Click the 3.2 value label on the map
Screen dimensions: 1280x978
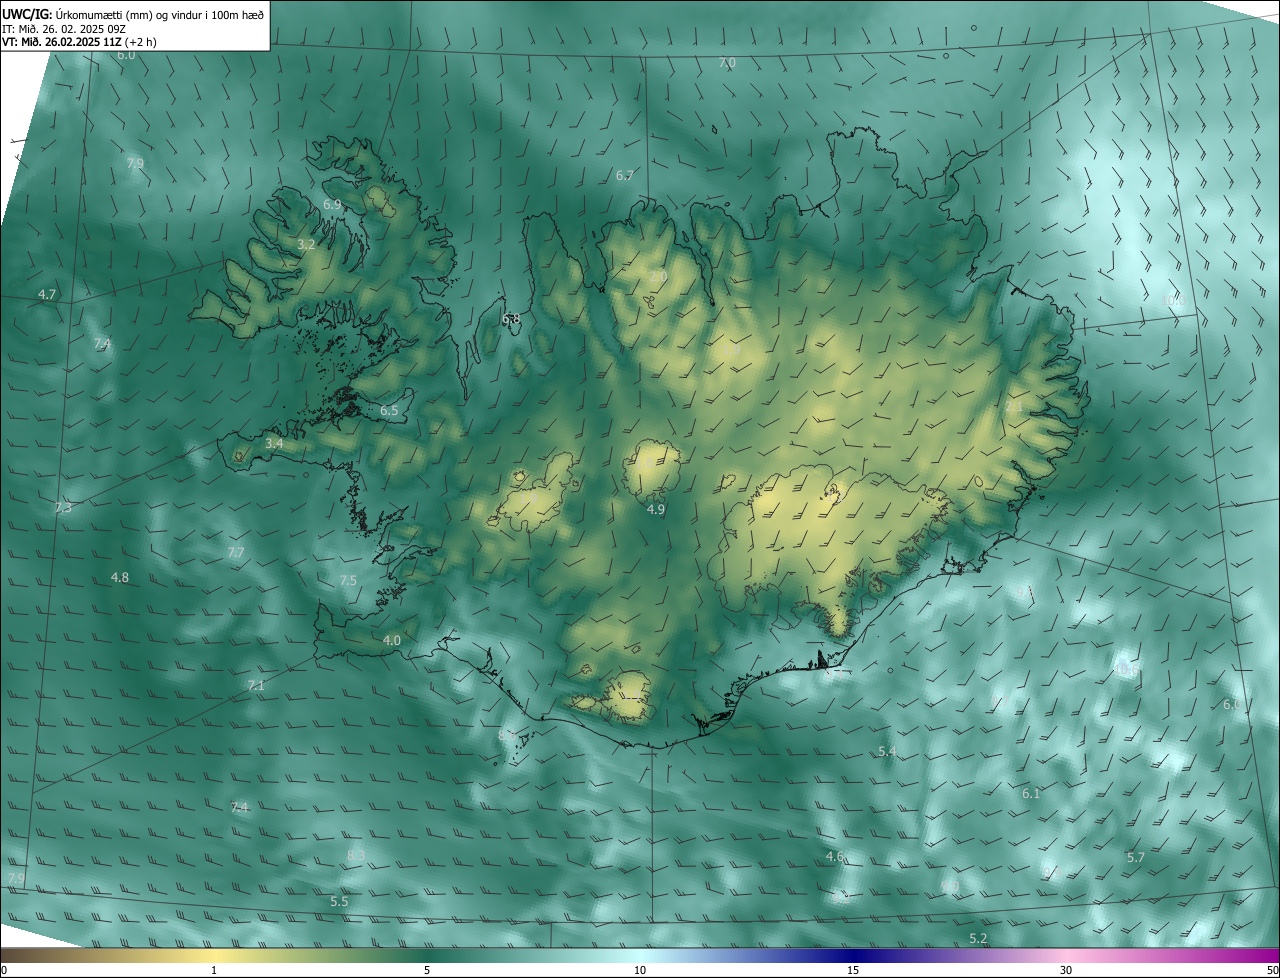tap(307, 244)
